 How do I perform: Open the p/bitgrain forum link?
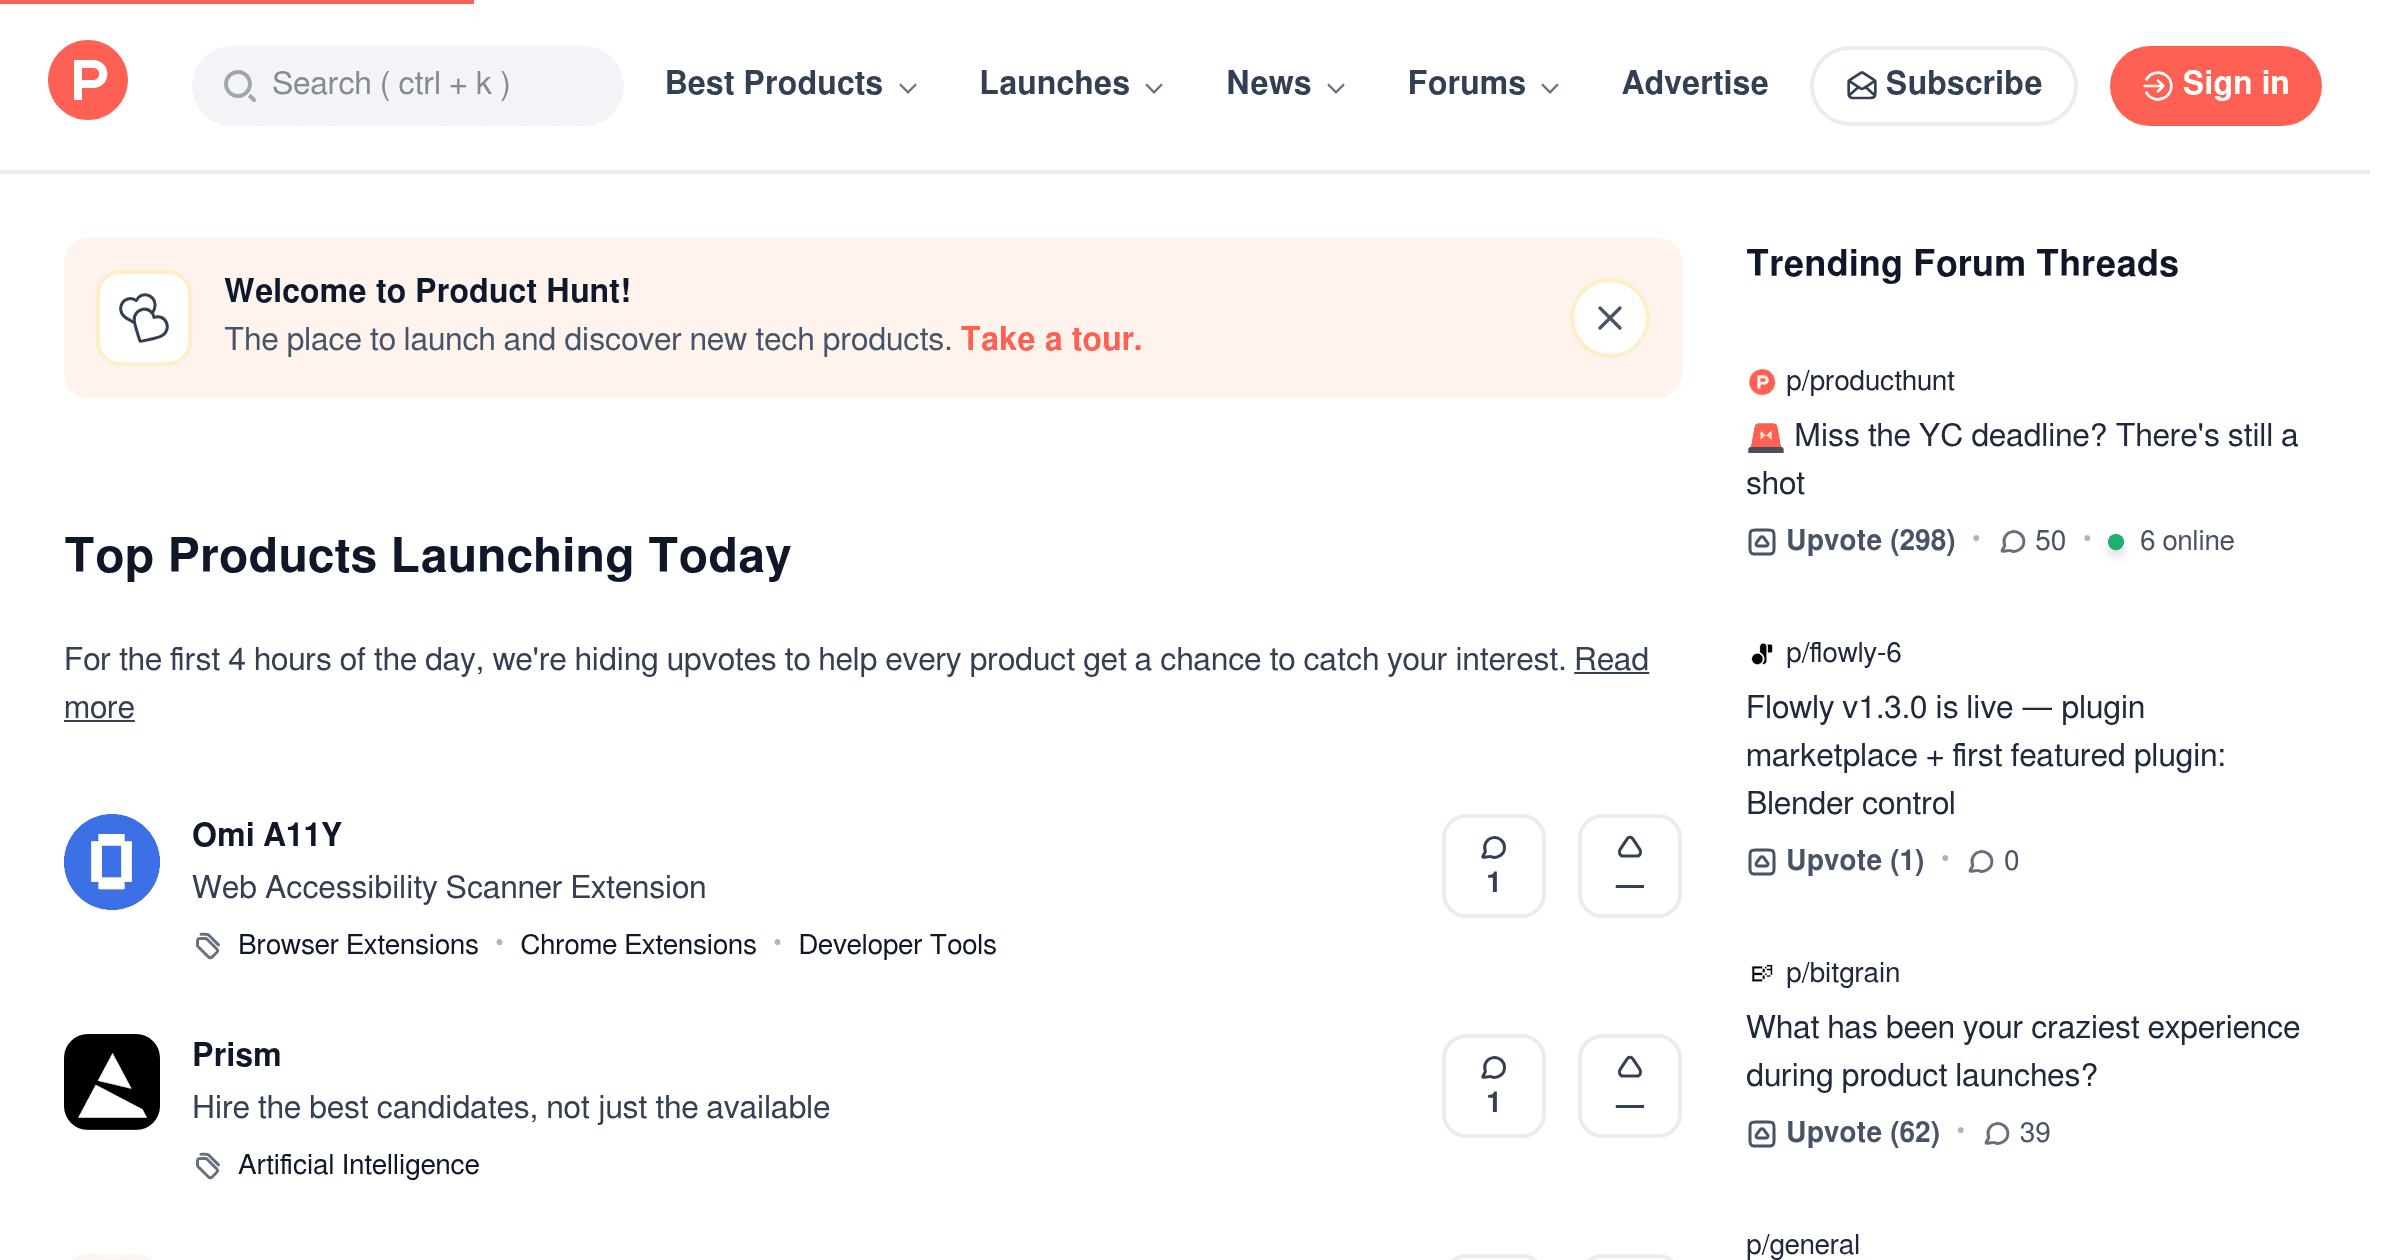coord(1842,973)
